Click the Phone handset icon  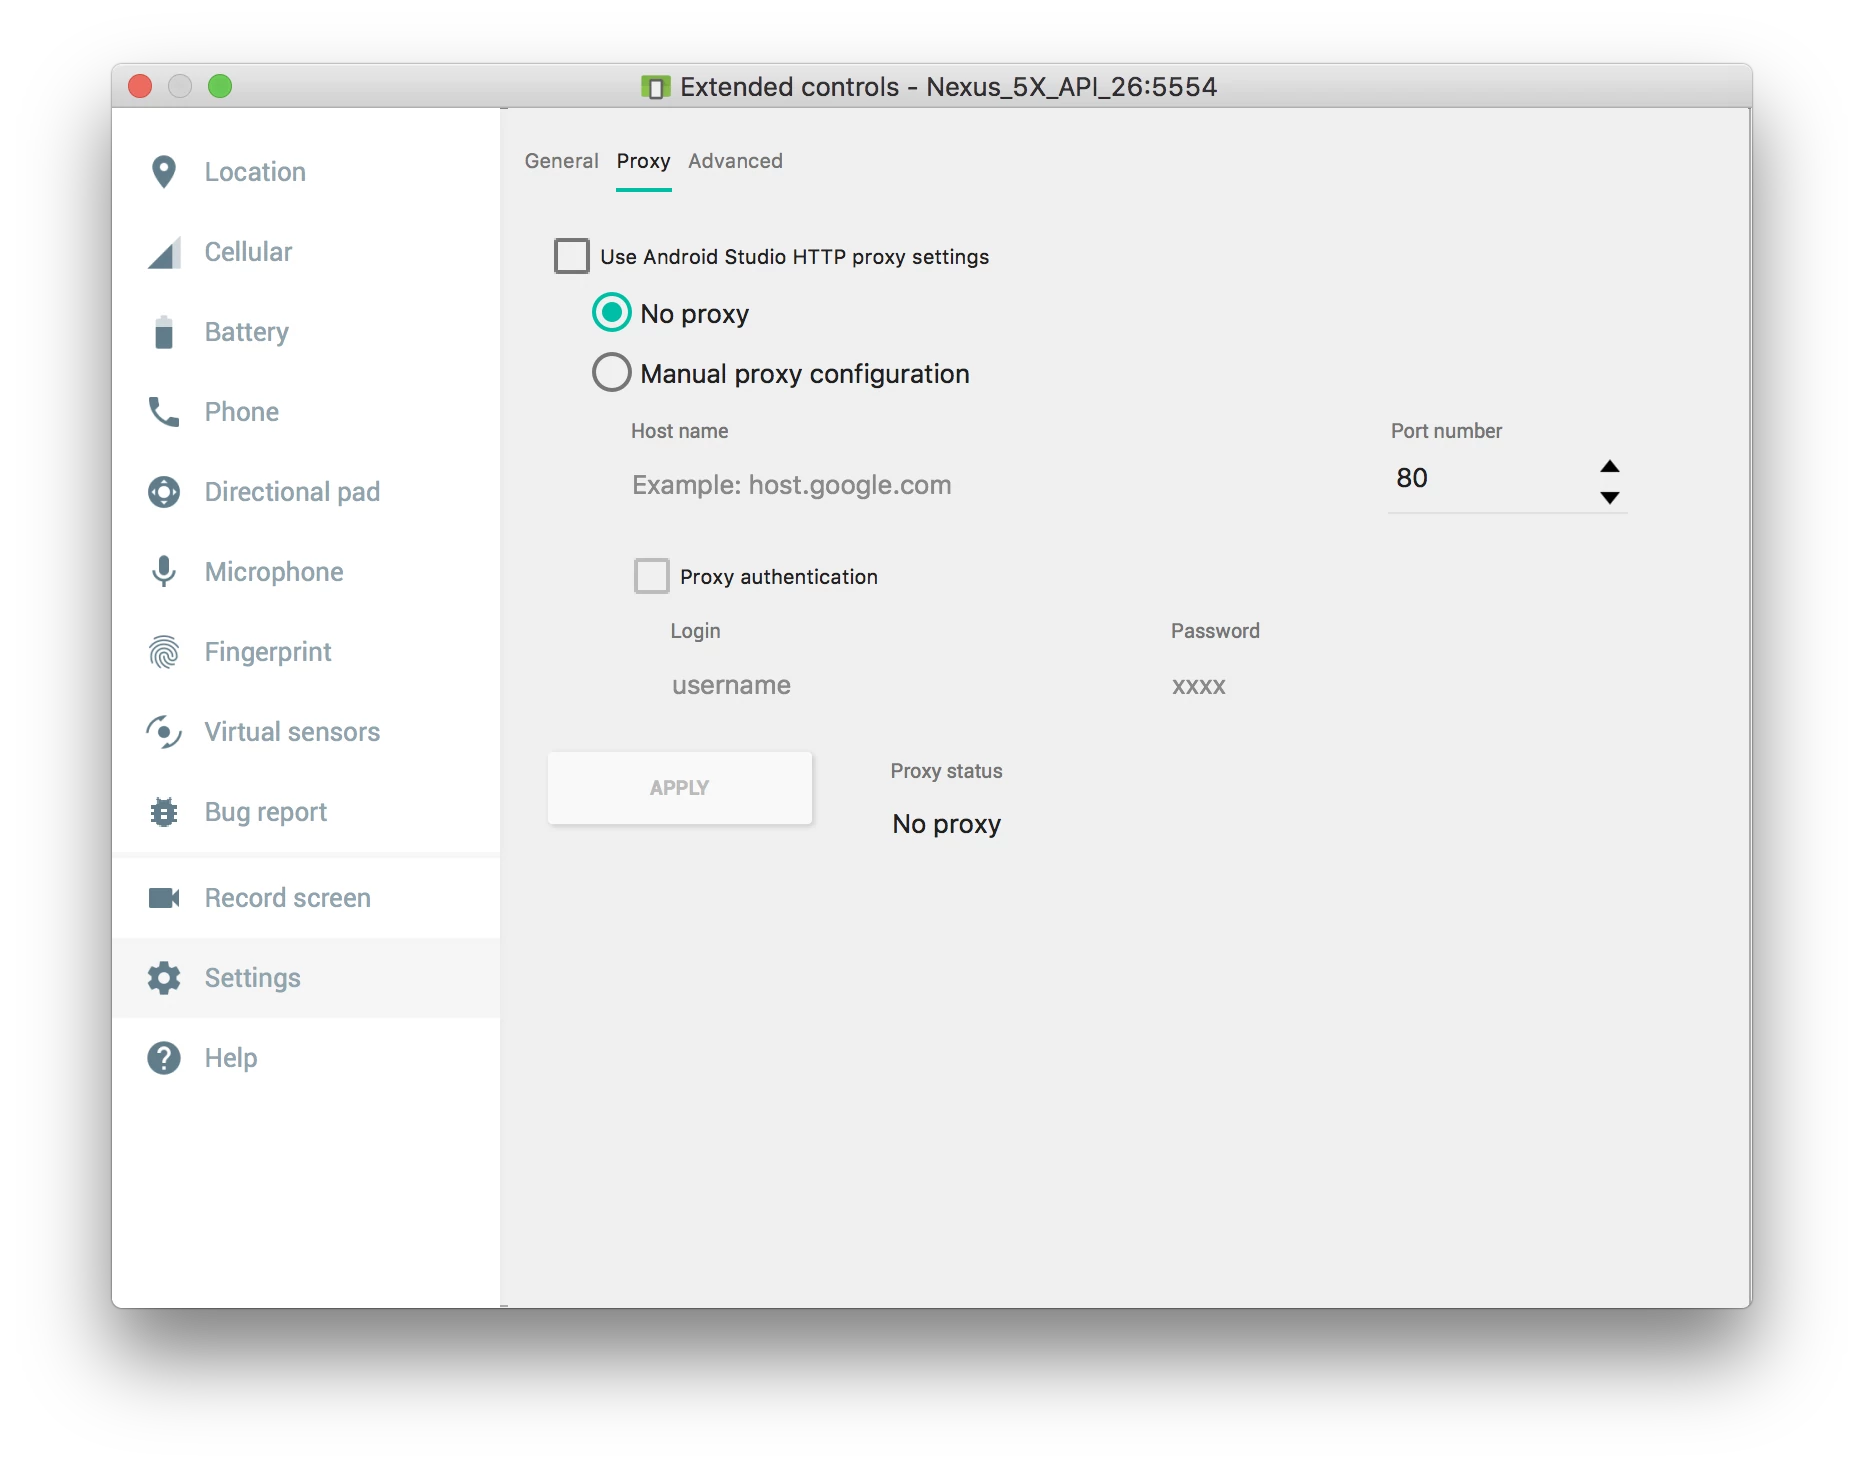(164, 412)
